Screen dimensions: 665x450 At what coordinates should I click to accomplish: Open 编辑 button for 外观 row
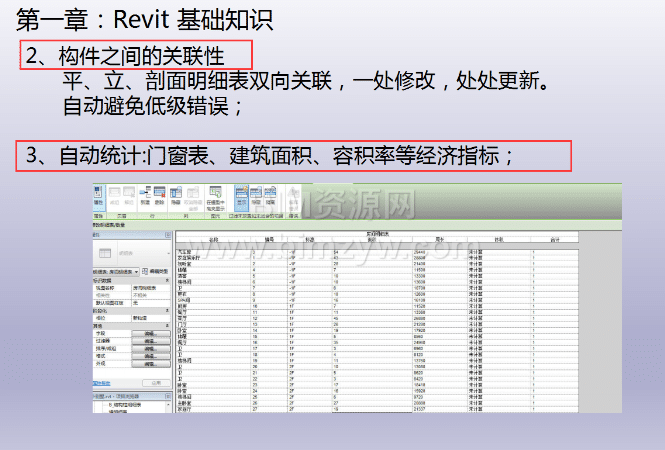[x=151, y=364]
